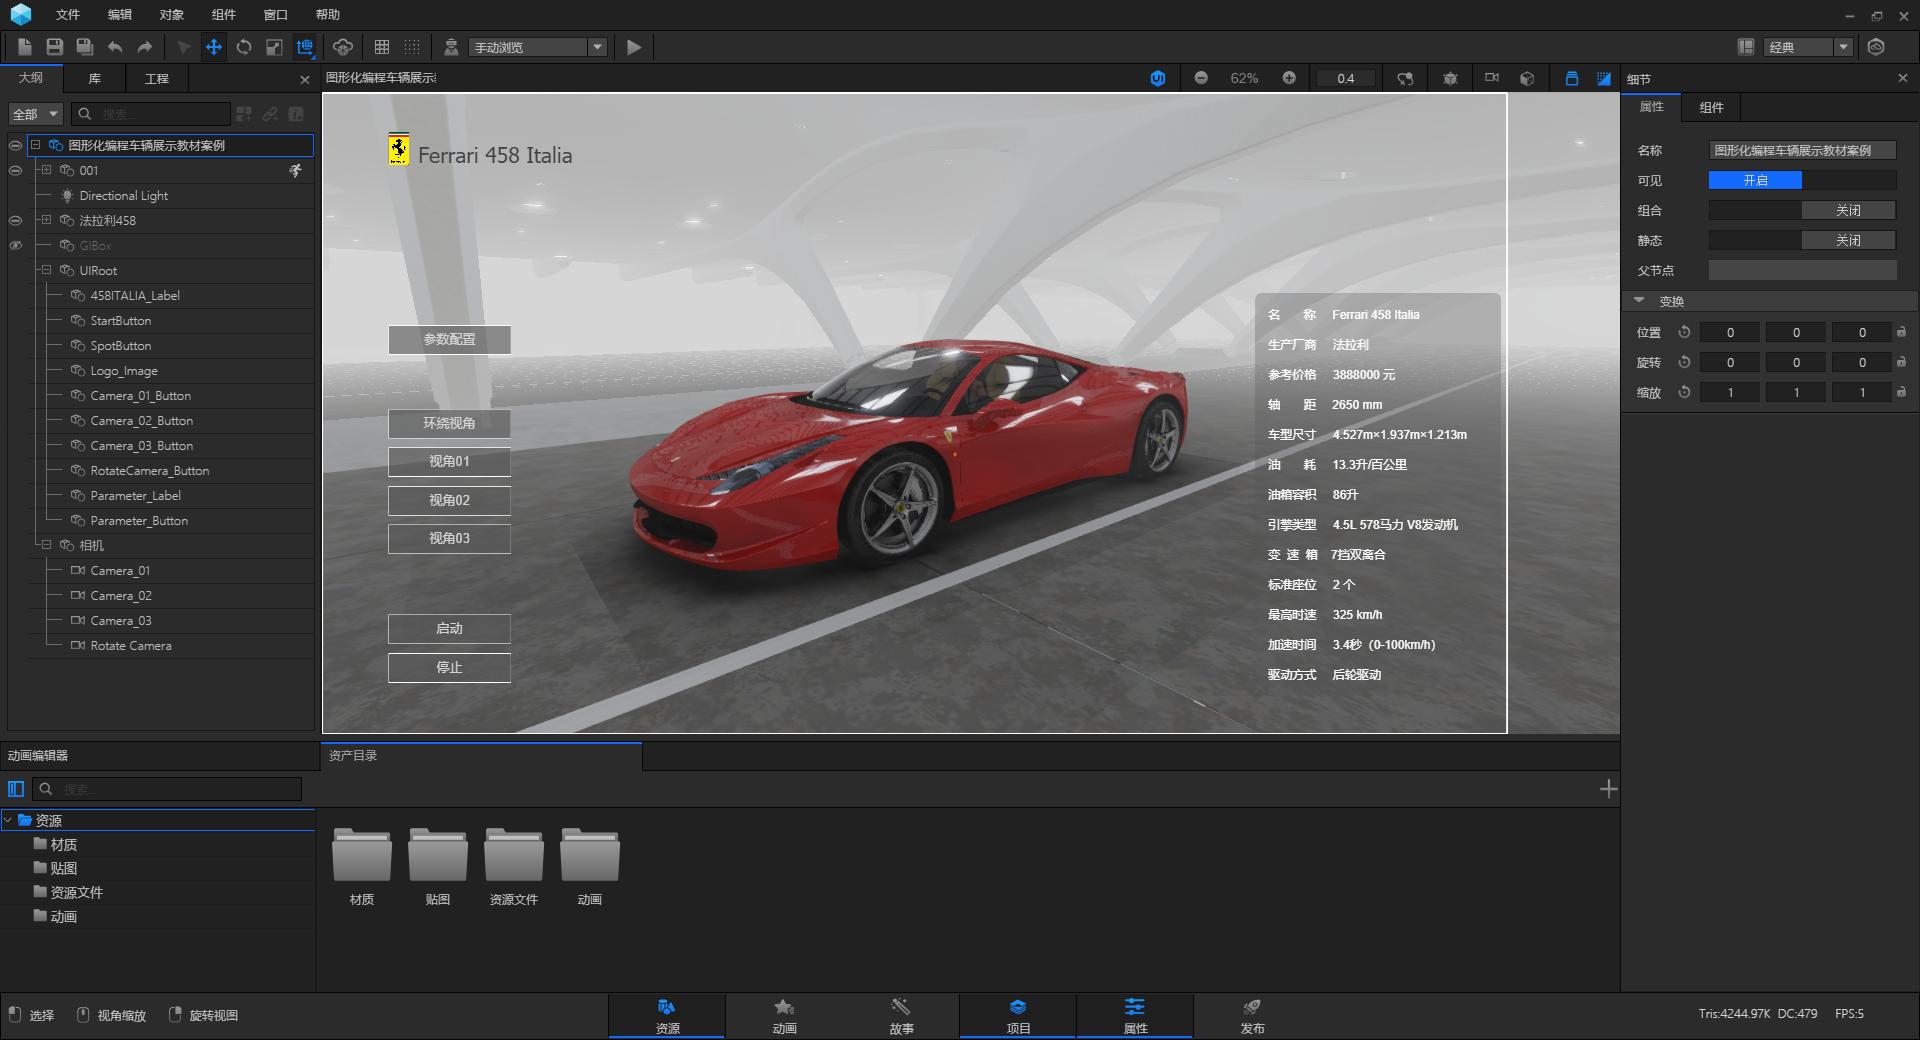This screenshot has width=1920, height=1040.
Task: Toggle the 组合 switch currently 关闭
Action: (1802, 210)
